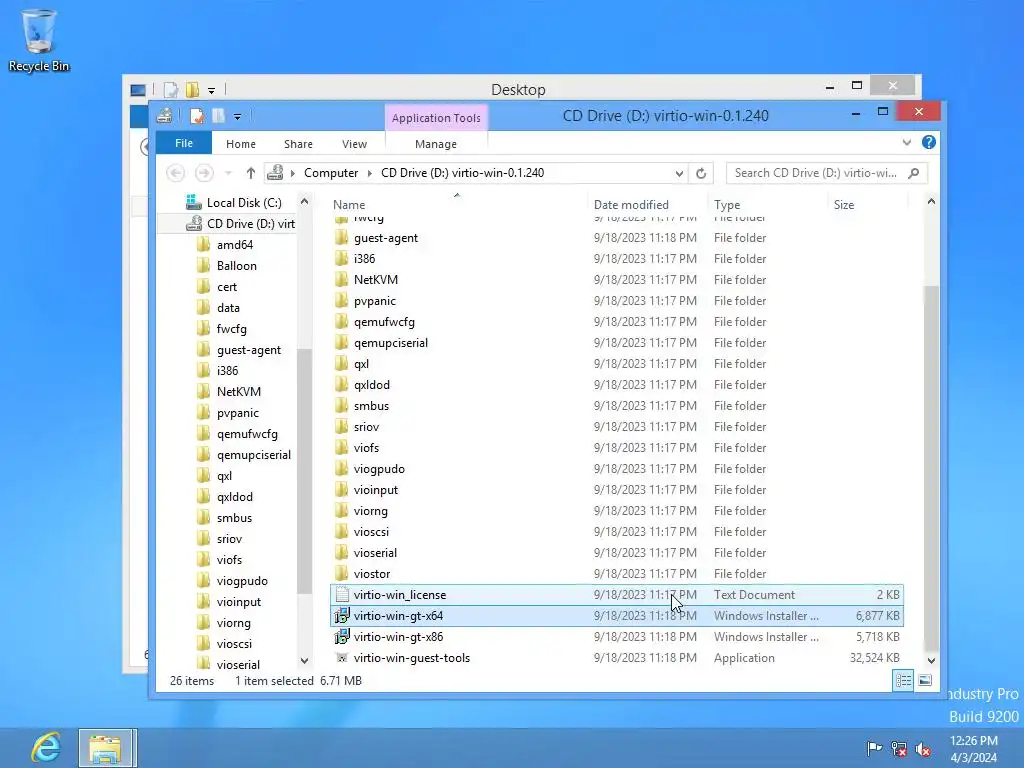Switch to Details view layout button
Image resolution: width=1024 pixels, height=768 pixels.
click(x=903, y=680)
